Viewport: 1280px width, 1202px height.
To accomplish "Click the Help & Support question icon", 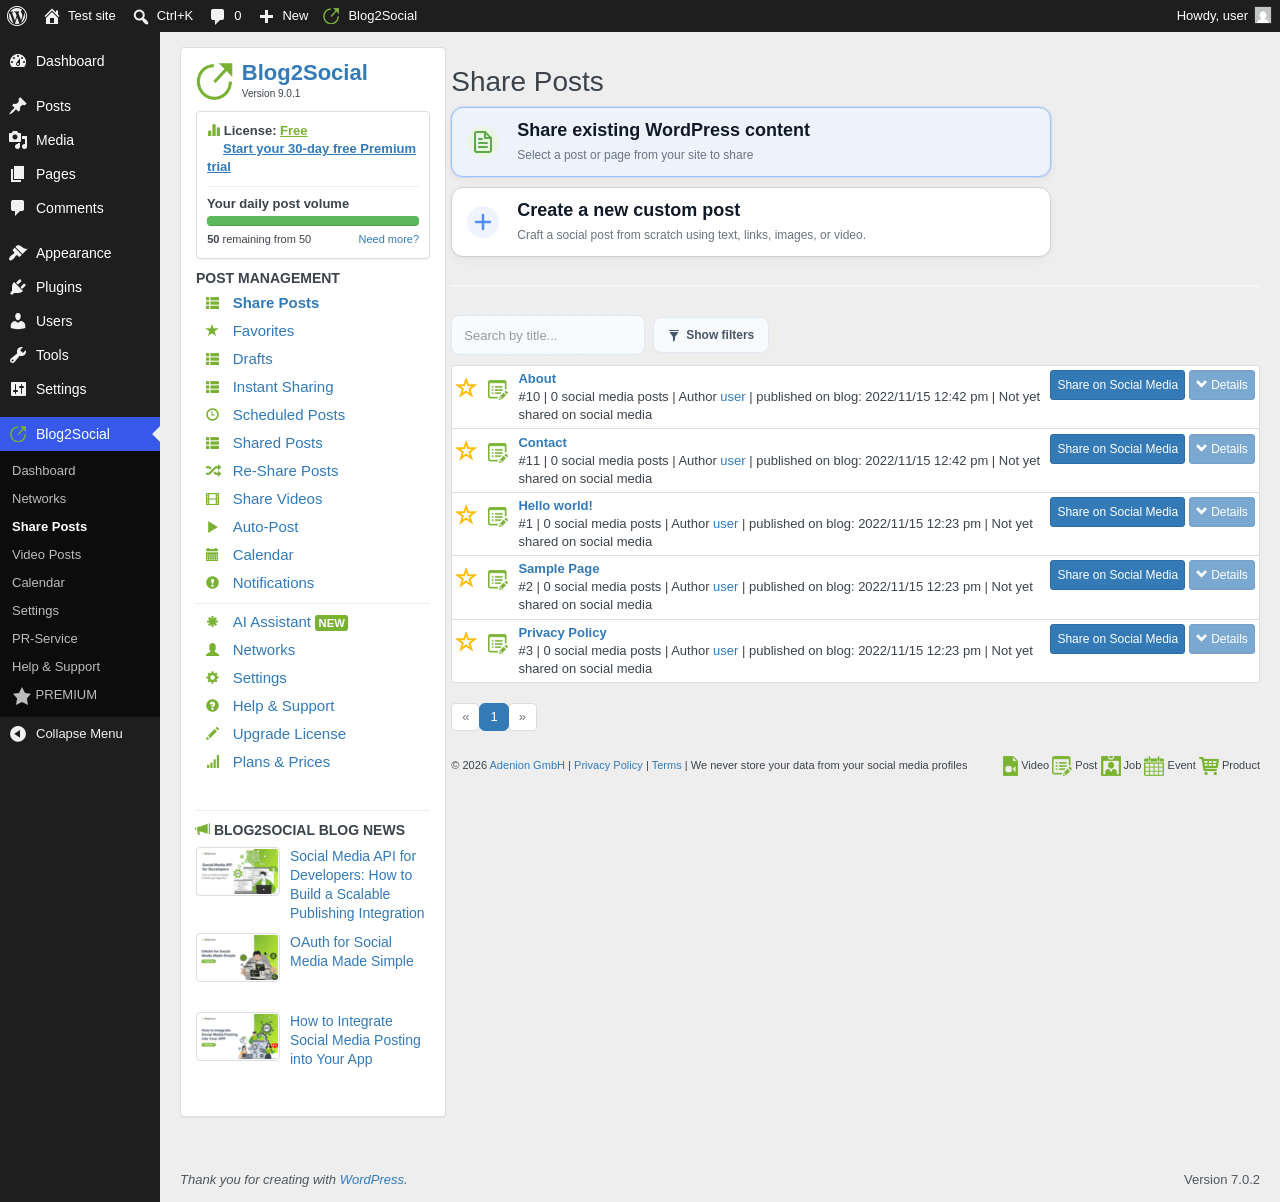I will (x=212, y=706).
